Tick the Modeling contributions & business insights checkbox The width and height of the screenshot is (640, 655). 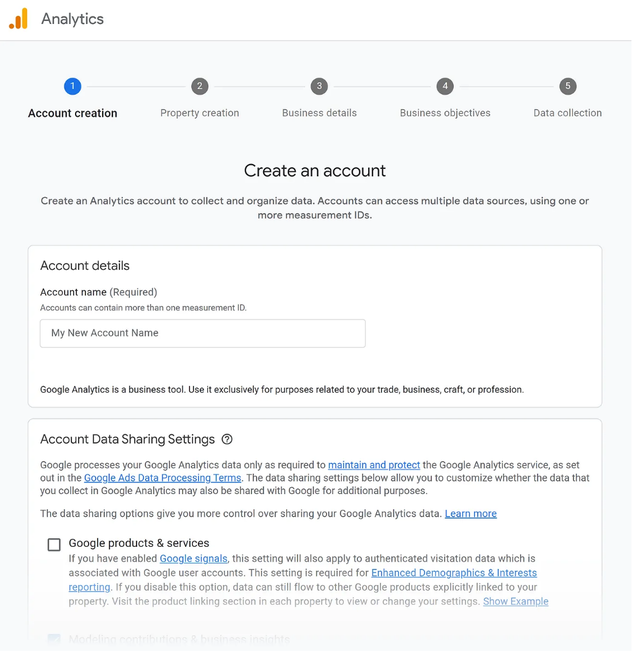tap(54, 639)
